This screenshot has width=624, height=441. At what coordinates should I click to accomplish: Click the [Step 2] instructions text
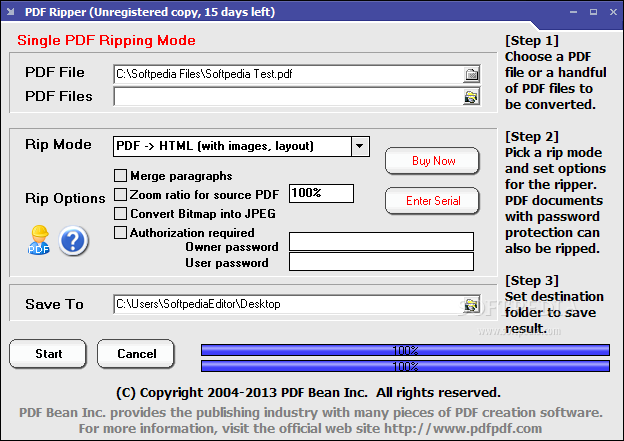click(x=556, y=193)
